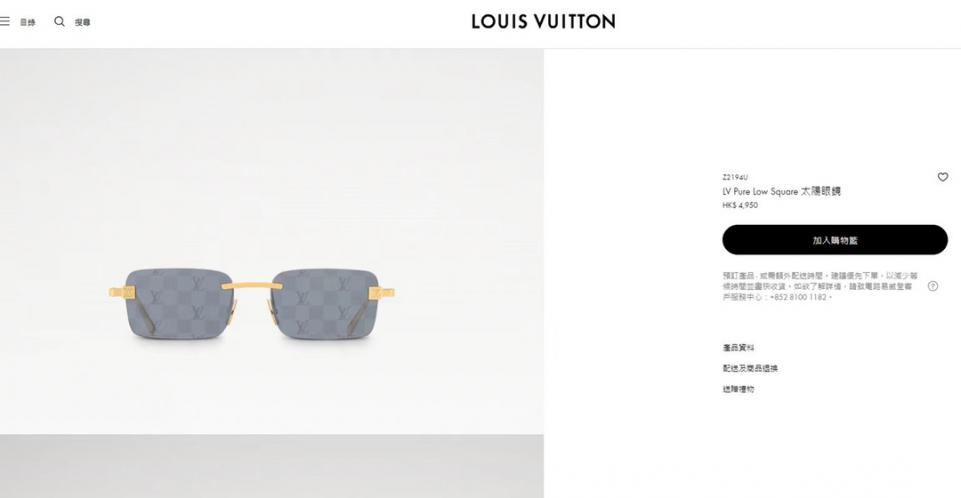Click the magnifying glass search icon
This screenshot has width=961, height=498.
point(59,21)
